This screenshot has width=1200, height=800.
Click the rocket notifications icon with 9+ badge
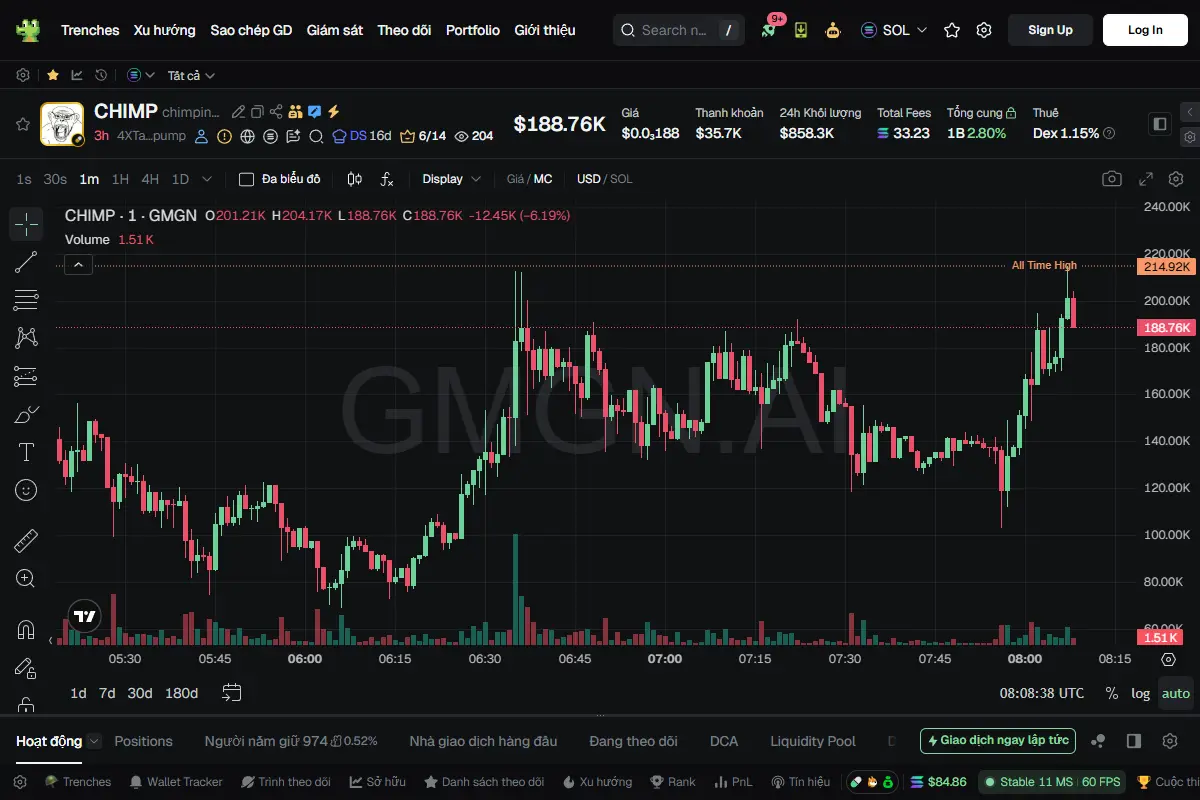(768, 30)
